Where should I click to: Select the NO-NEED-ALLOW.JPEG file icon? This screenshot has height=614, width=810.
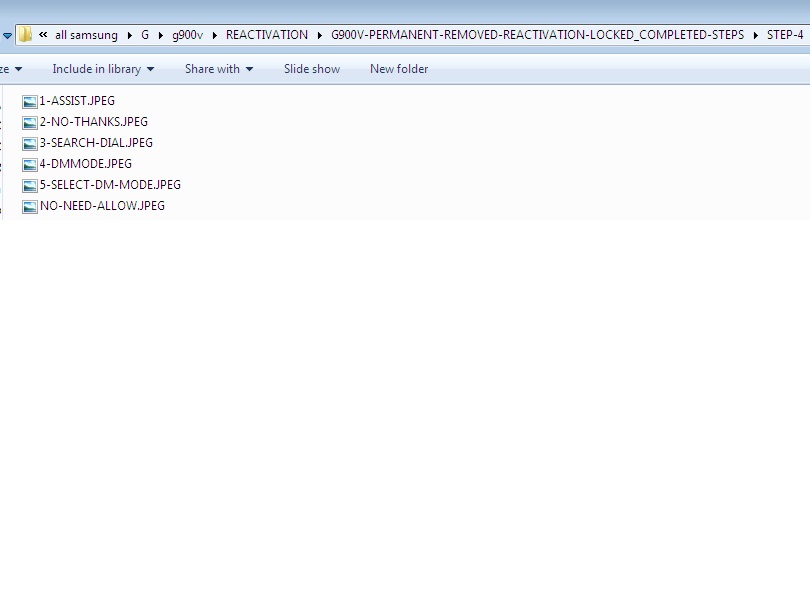[30, 206]
